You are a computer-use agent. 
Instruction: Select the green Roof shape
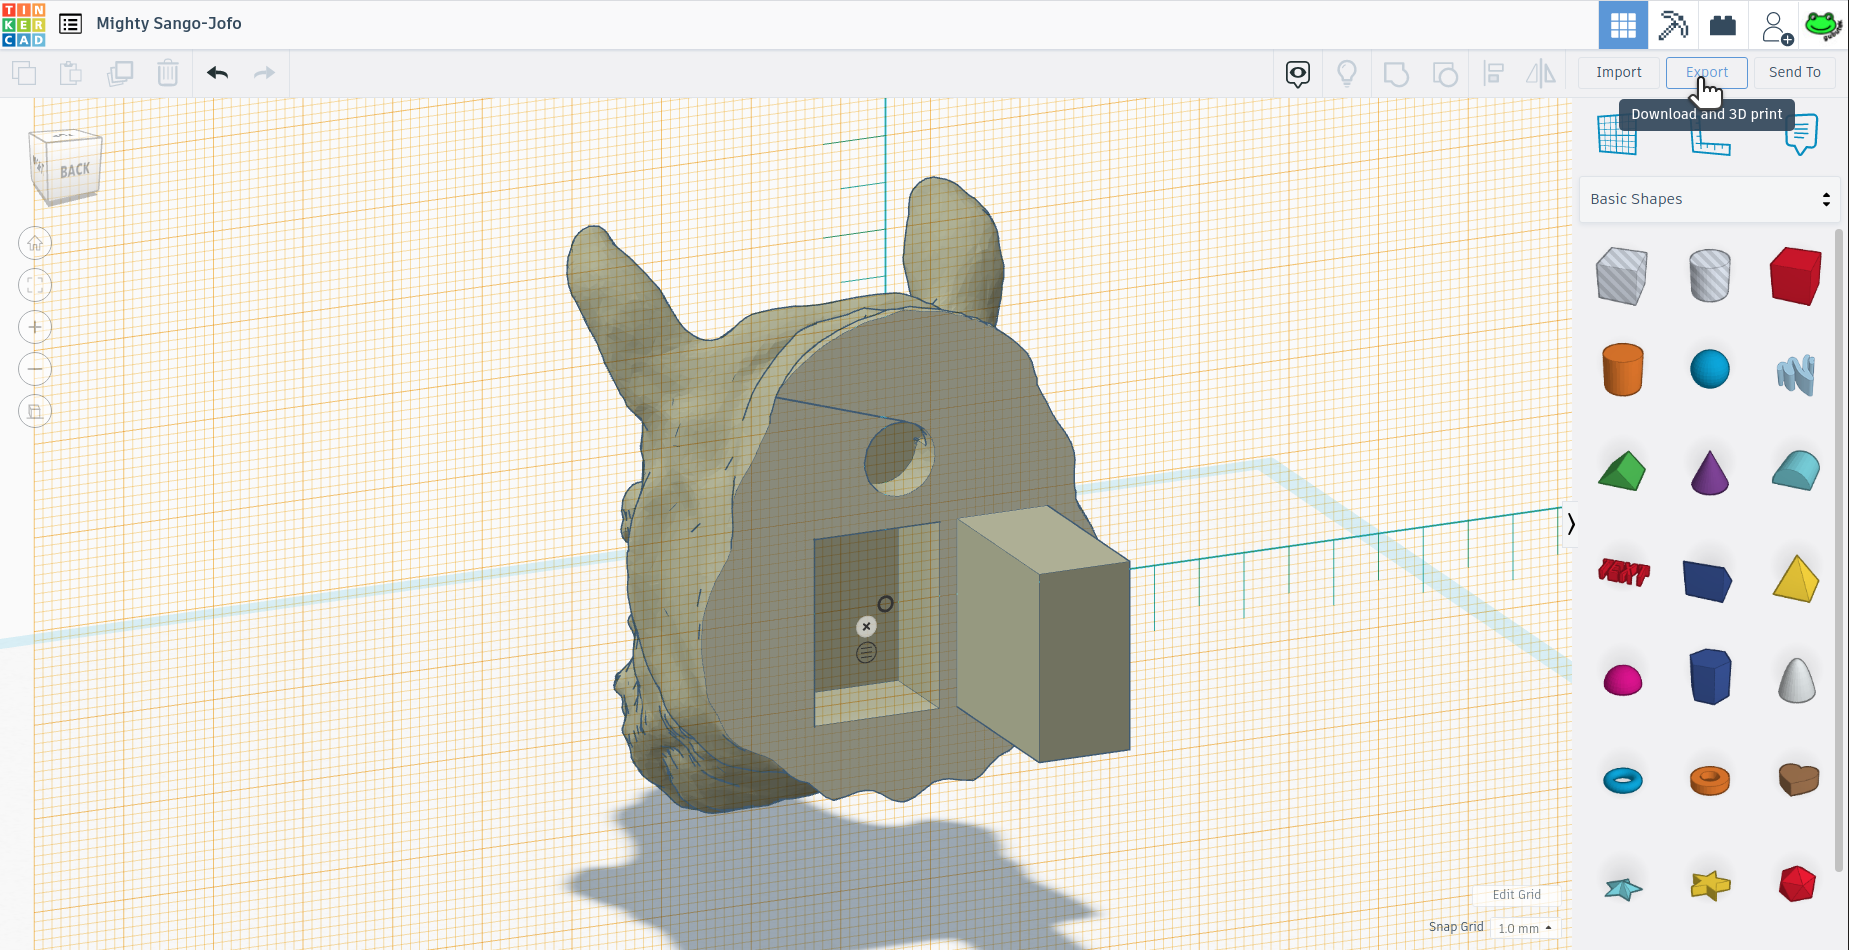tap(1622, 471)
